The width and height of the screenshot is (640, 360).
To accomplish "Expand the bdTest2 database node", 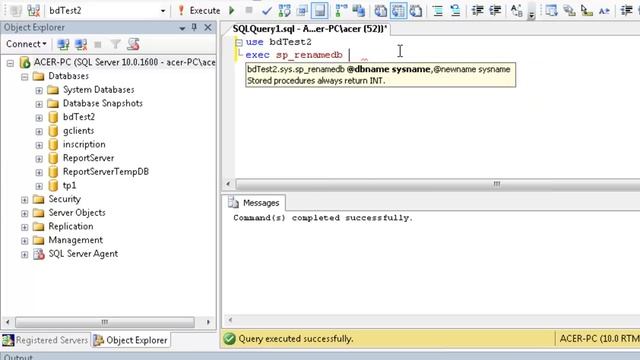I will (39, 118).
